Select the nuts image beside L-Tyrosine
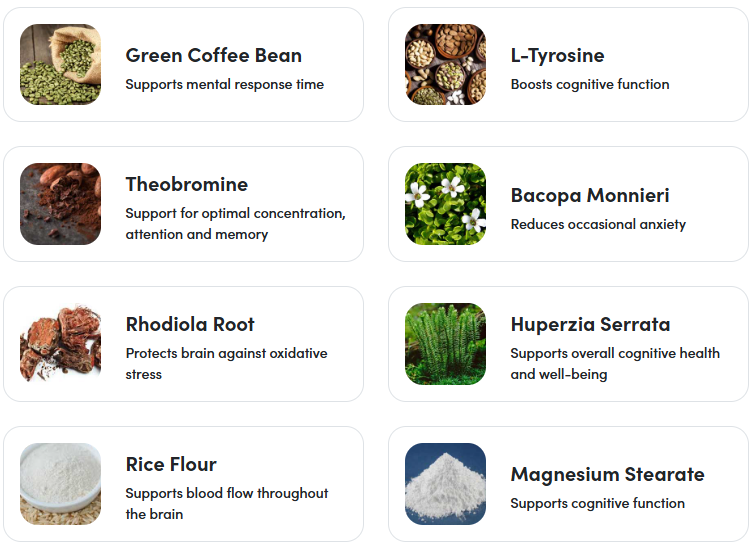The image size is (751, 548). click(445, 64)
